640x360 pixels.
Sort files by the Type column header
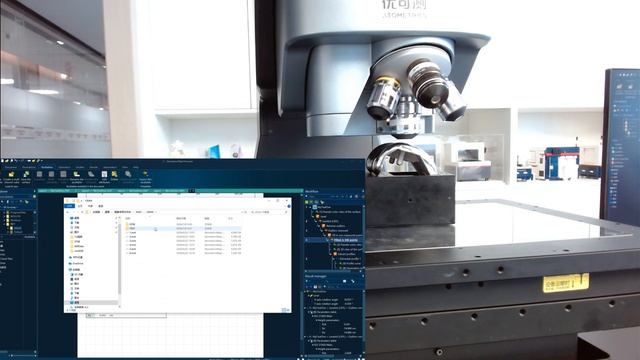tap(207, 219)
